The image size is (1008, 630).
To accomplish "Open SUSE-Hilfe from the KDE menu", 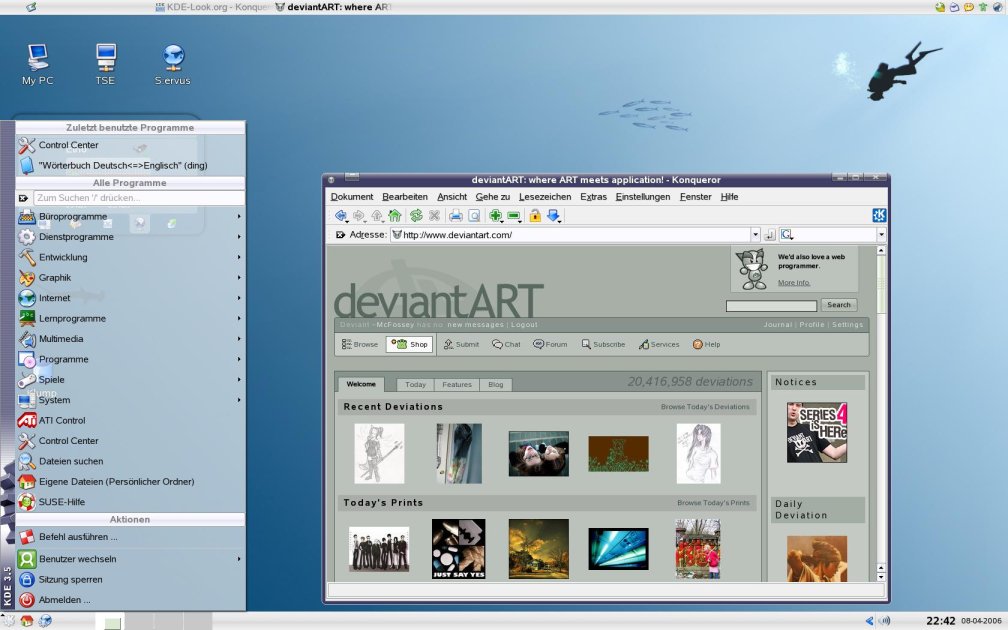I will click(x=130, y=502).
